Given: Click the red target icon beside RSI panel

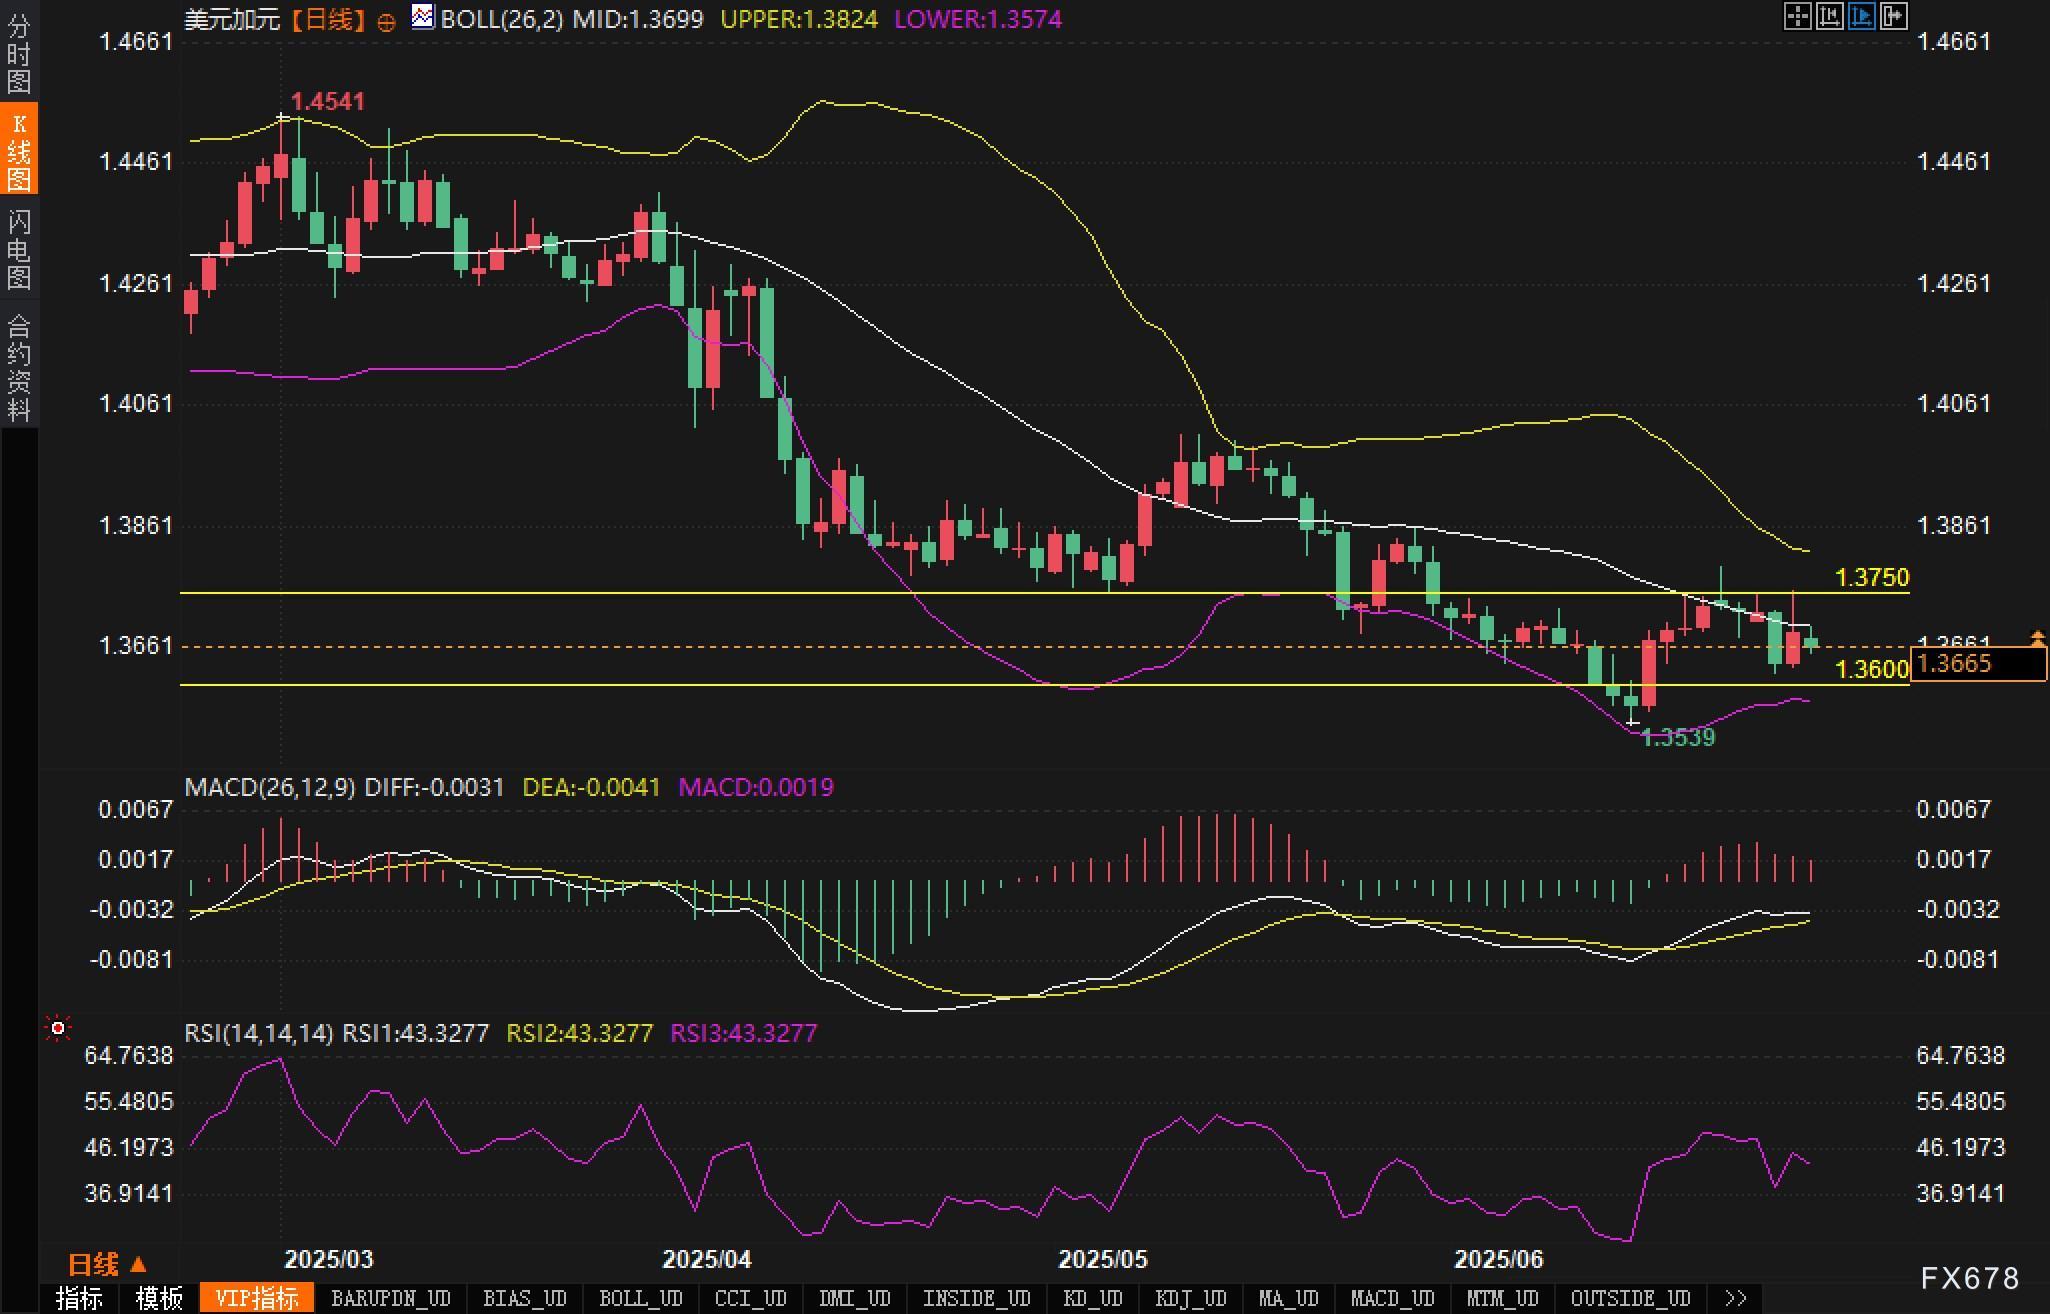Looking at the screenshot, I should [58, 1028].
